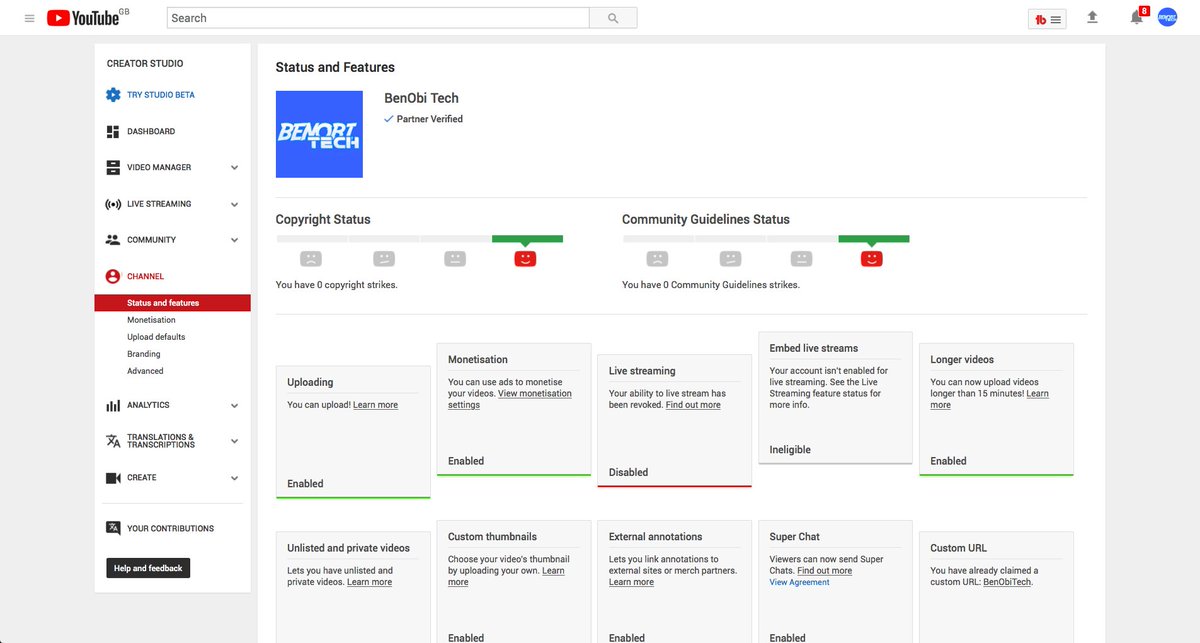Click Learn more in External annotations card
This screenshot has width=1200, height=643.
pos(631,582)
